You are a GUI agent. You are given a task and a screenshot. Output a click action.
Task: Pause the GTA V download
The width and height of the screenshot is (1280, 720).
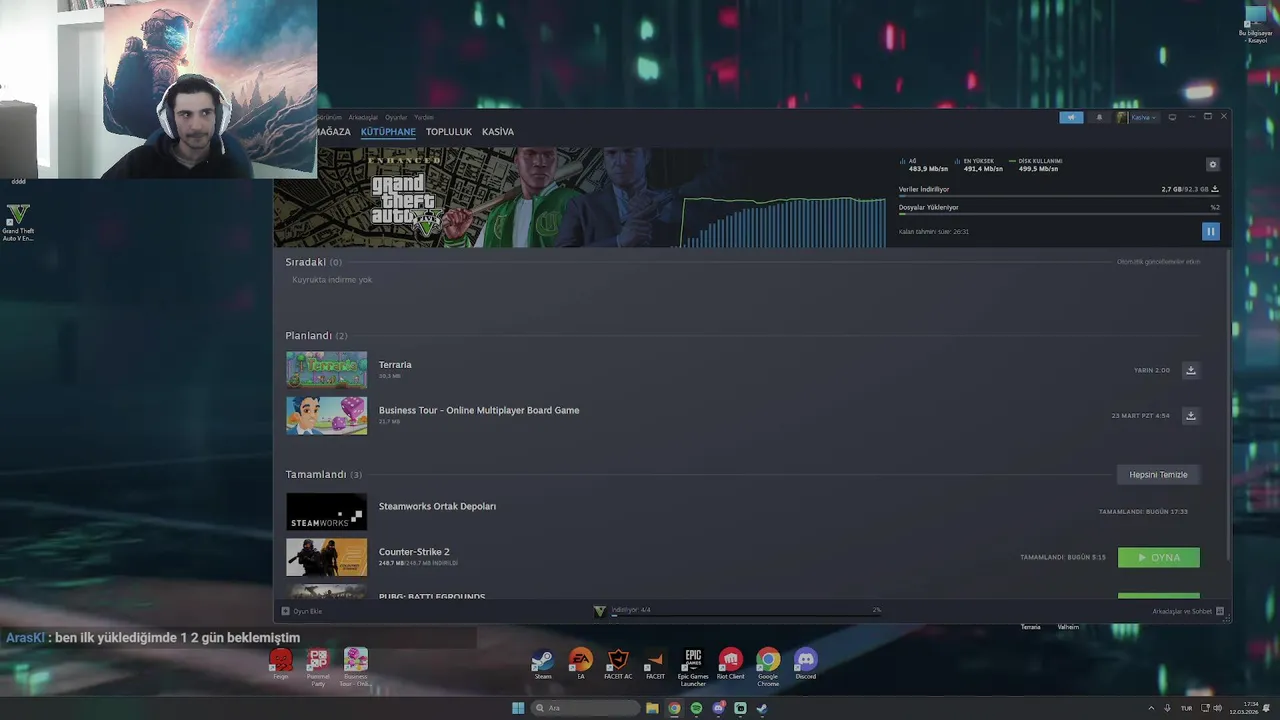click(x=1210, y=231)
